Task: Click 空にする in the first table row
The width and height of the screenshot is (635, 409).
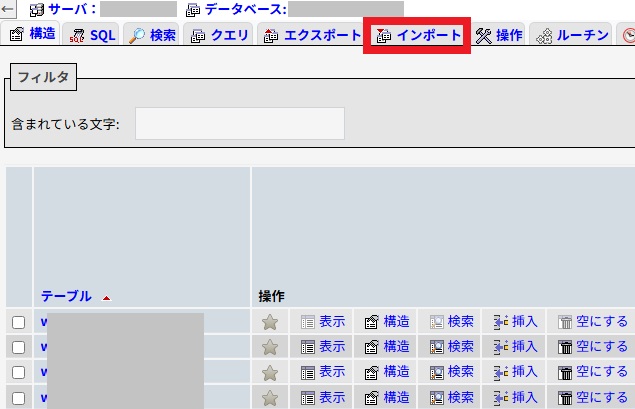Action: [x=593, y=322]
